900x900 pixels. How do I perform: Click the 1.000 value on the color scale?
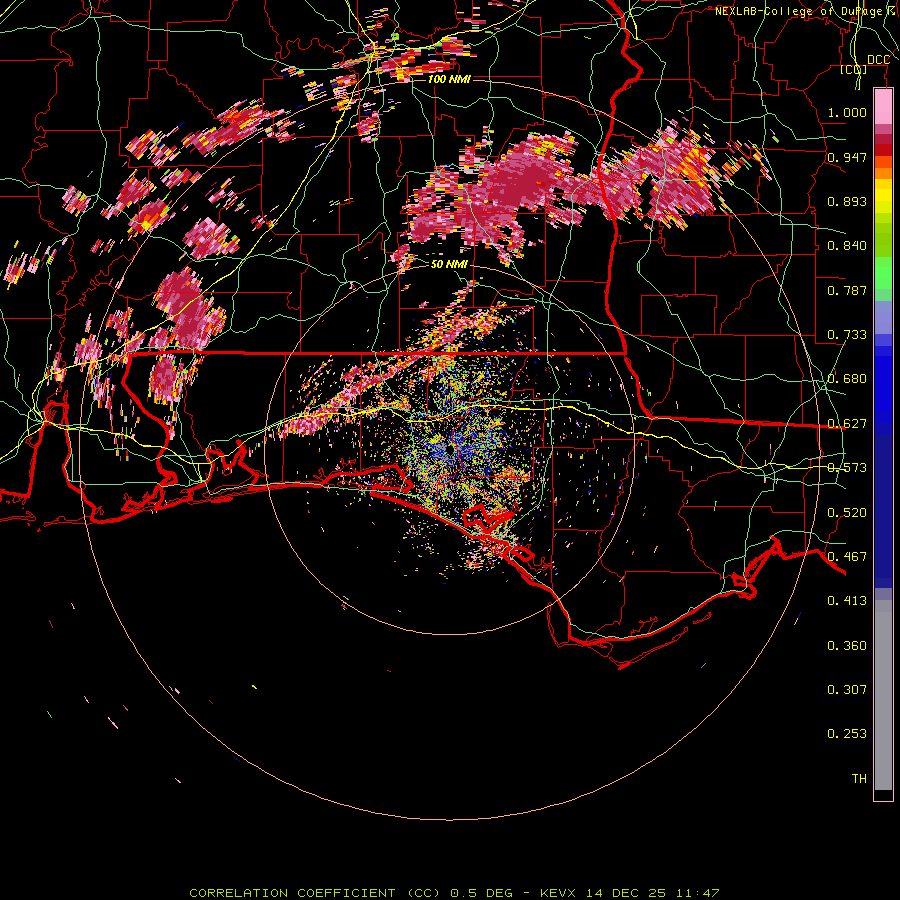pos(847,112)
